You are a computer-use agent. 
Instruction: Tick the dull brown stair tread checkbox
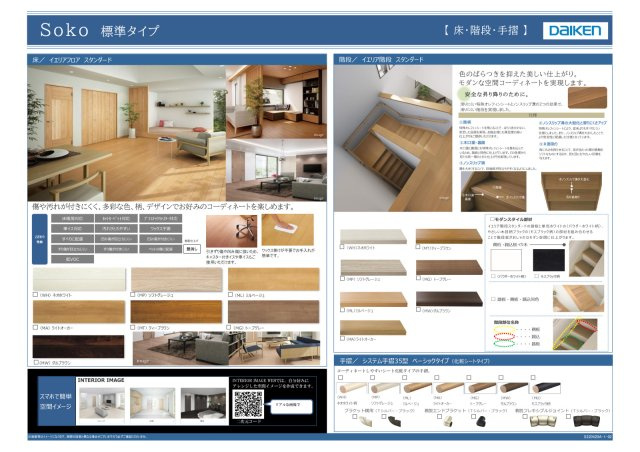coord(418,310)
